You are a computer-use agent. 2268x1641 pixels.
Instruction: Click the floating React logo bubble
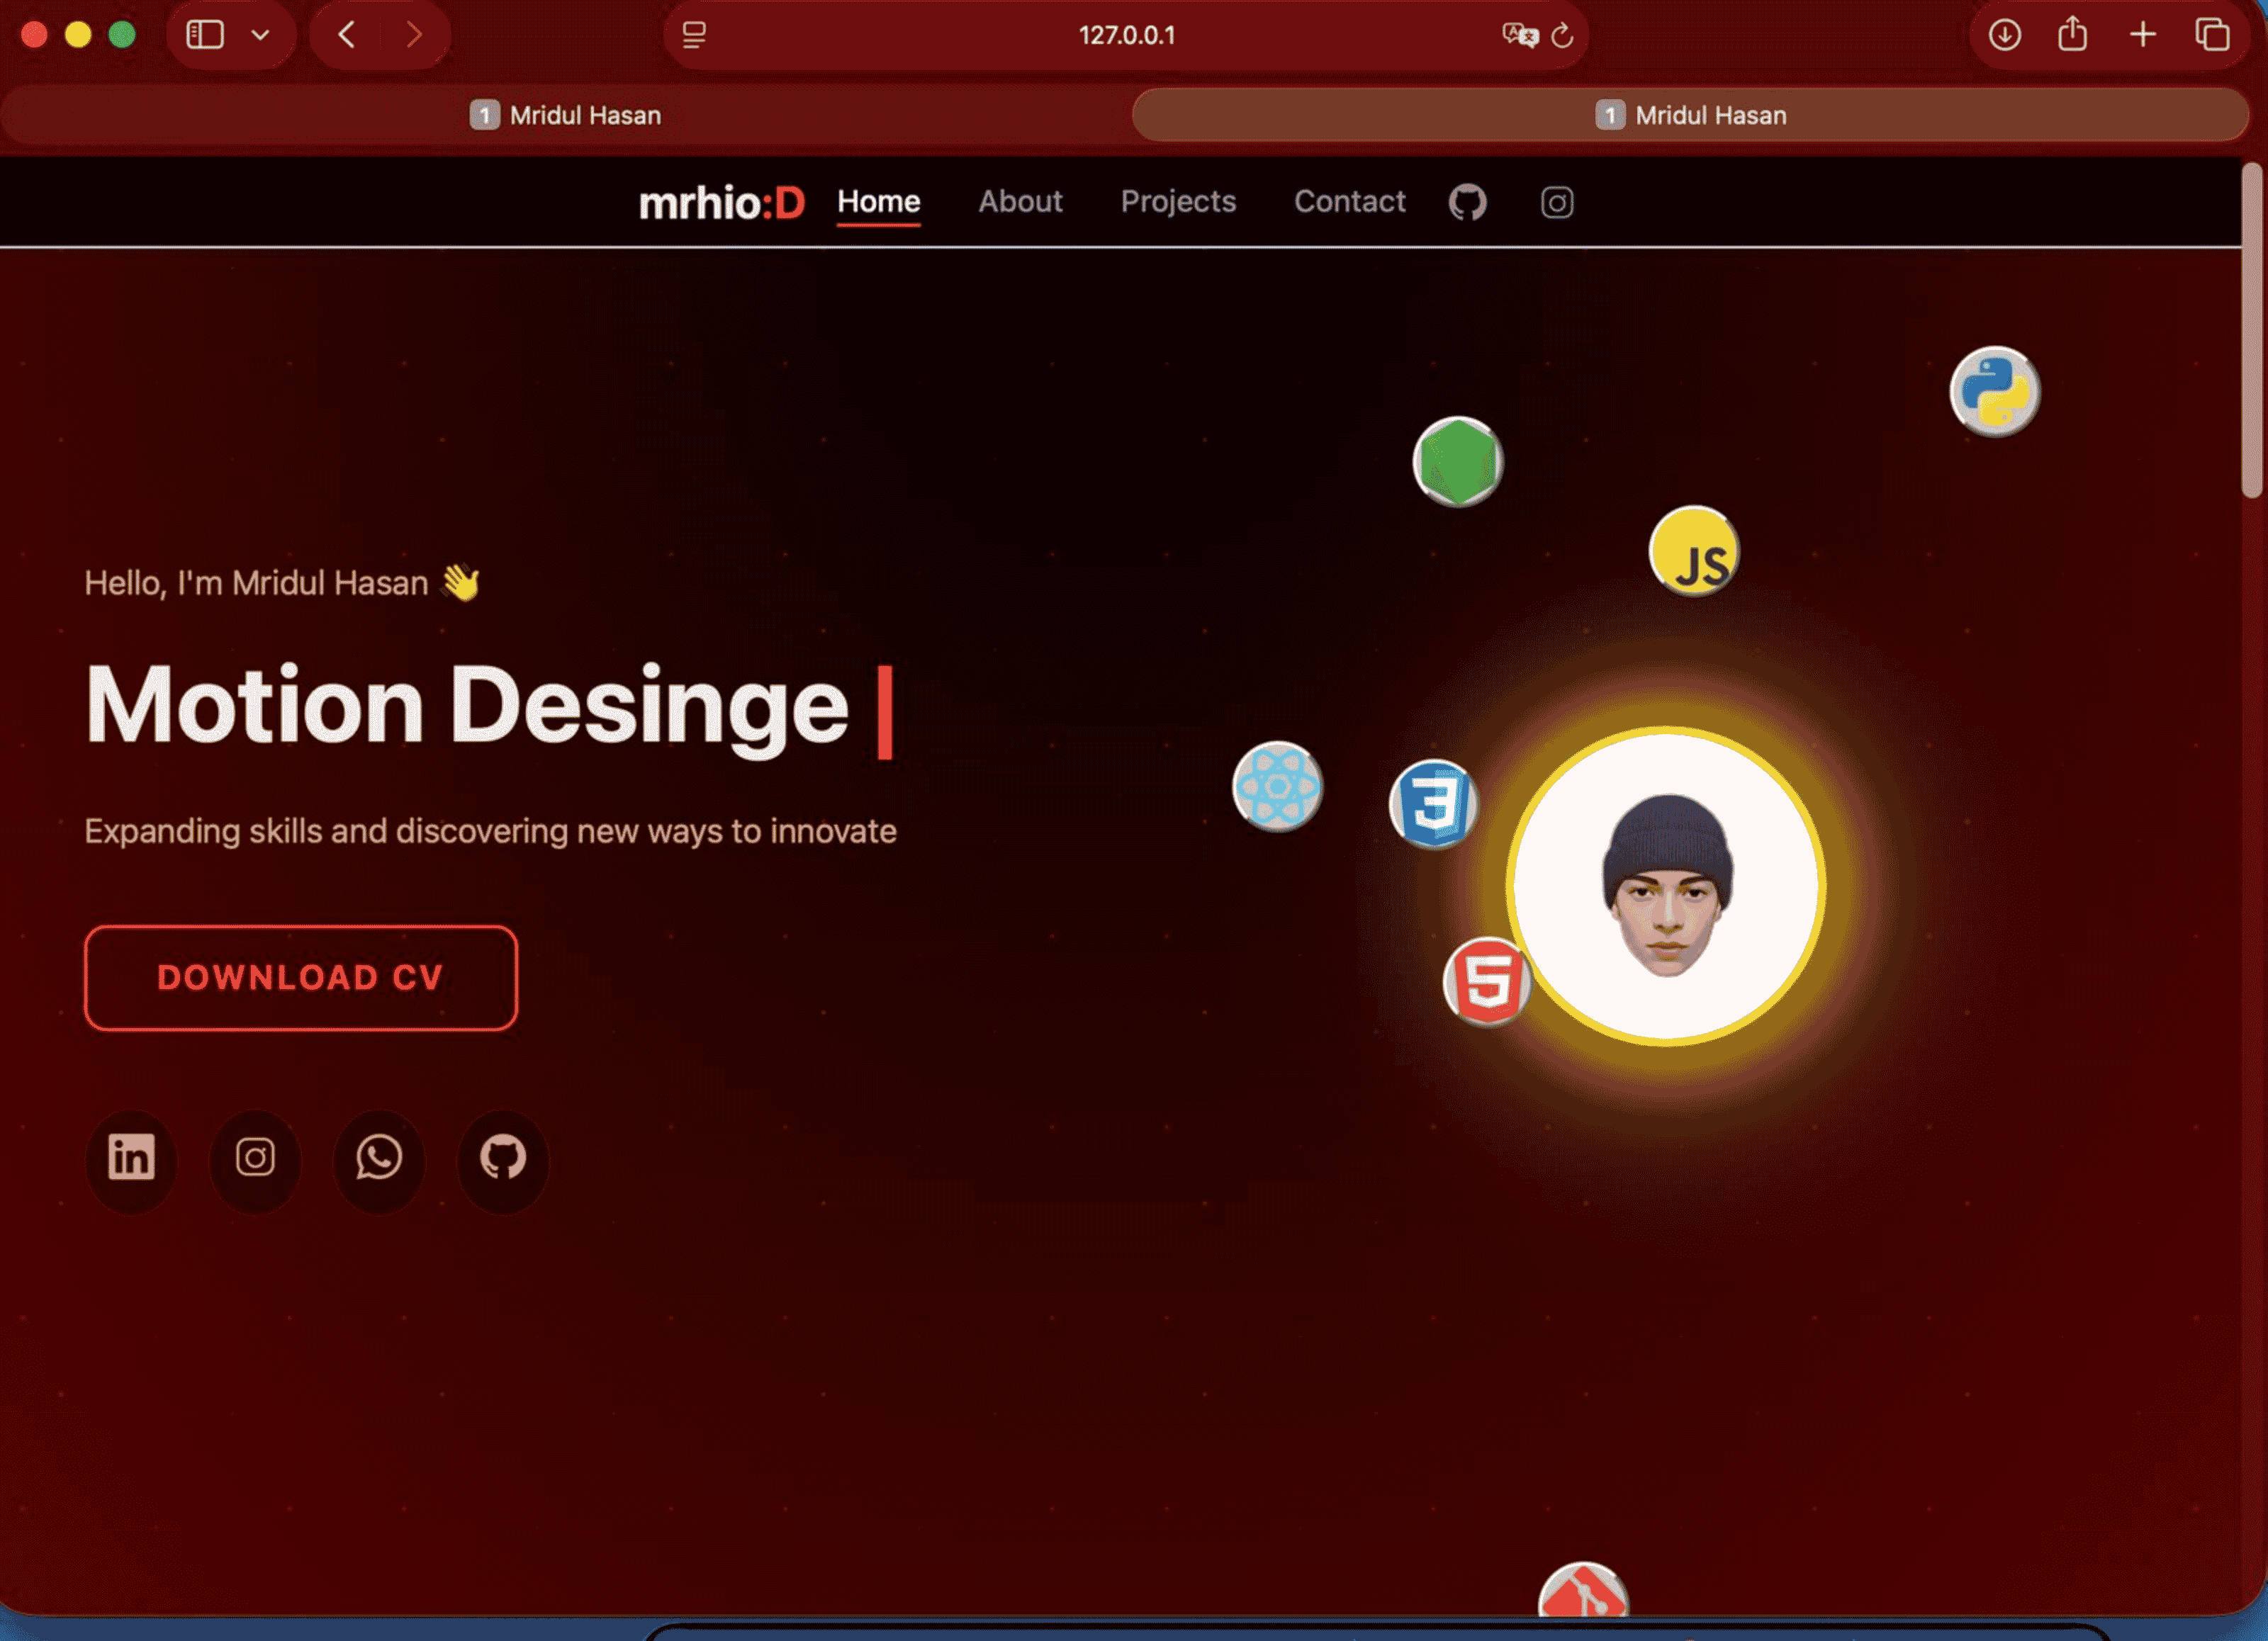[1277, 787]
